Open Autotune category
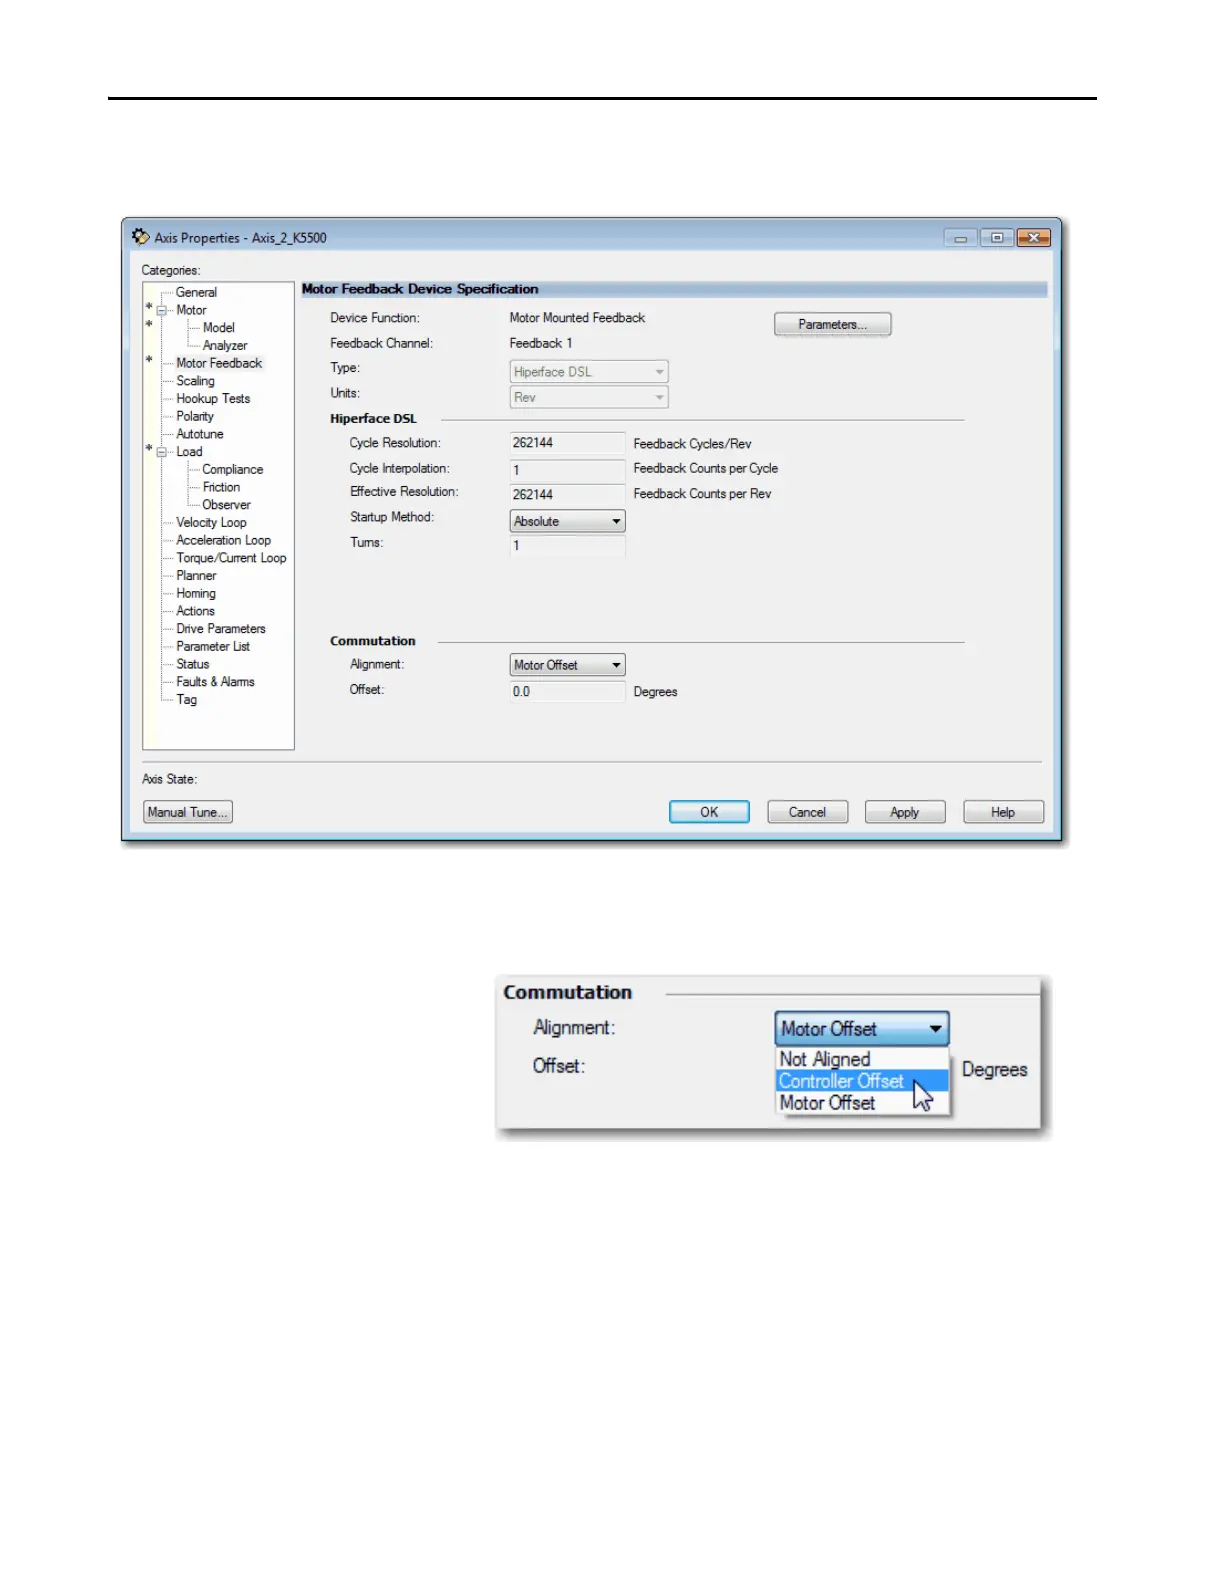The width and height of the screenshot is (1224, 1584). click(200, 435)
